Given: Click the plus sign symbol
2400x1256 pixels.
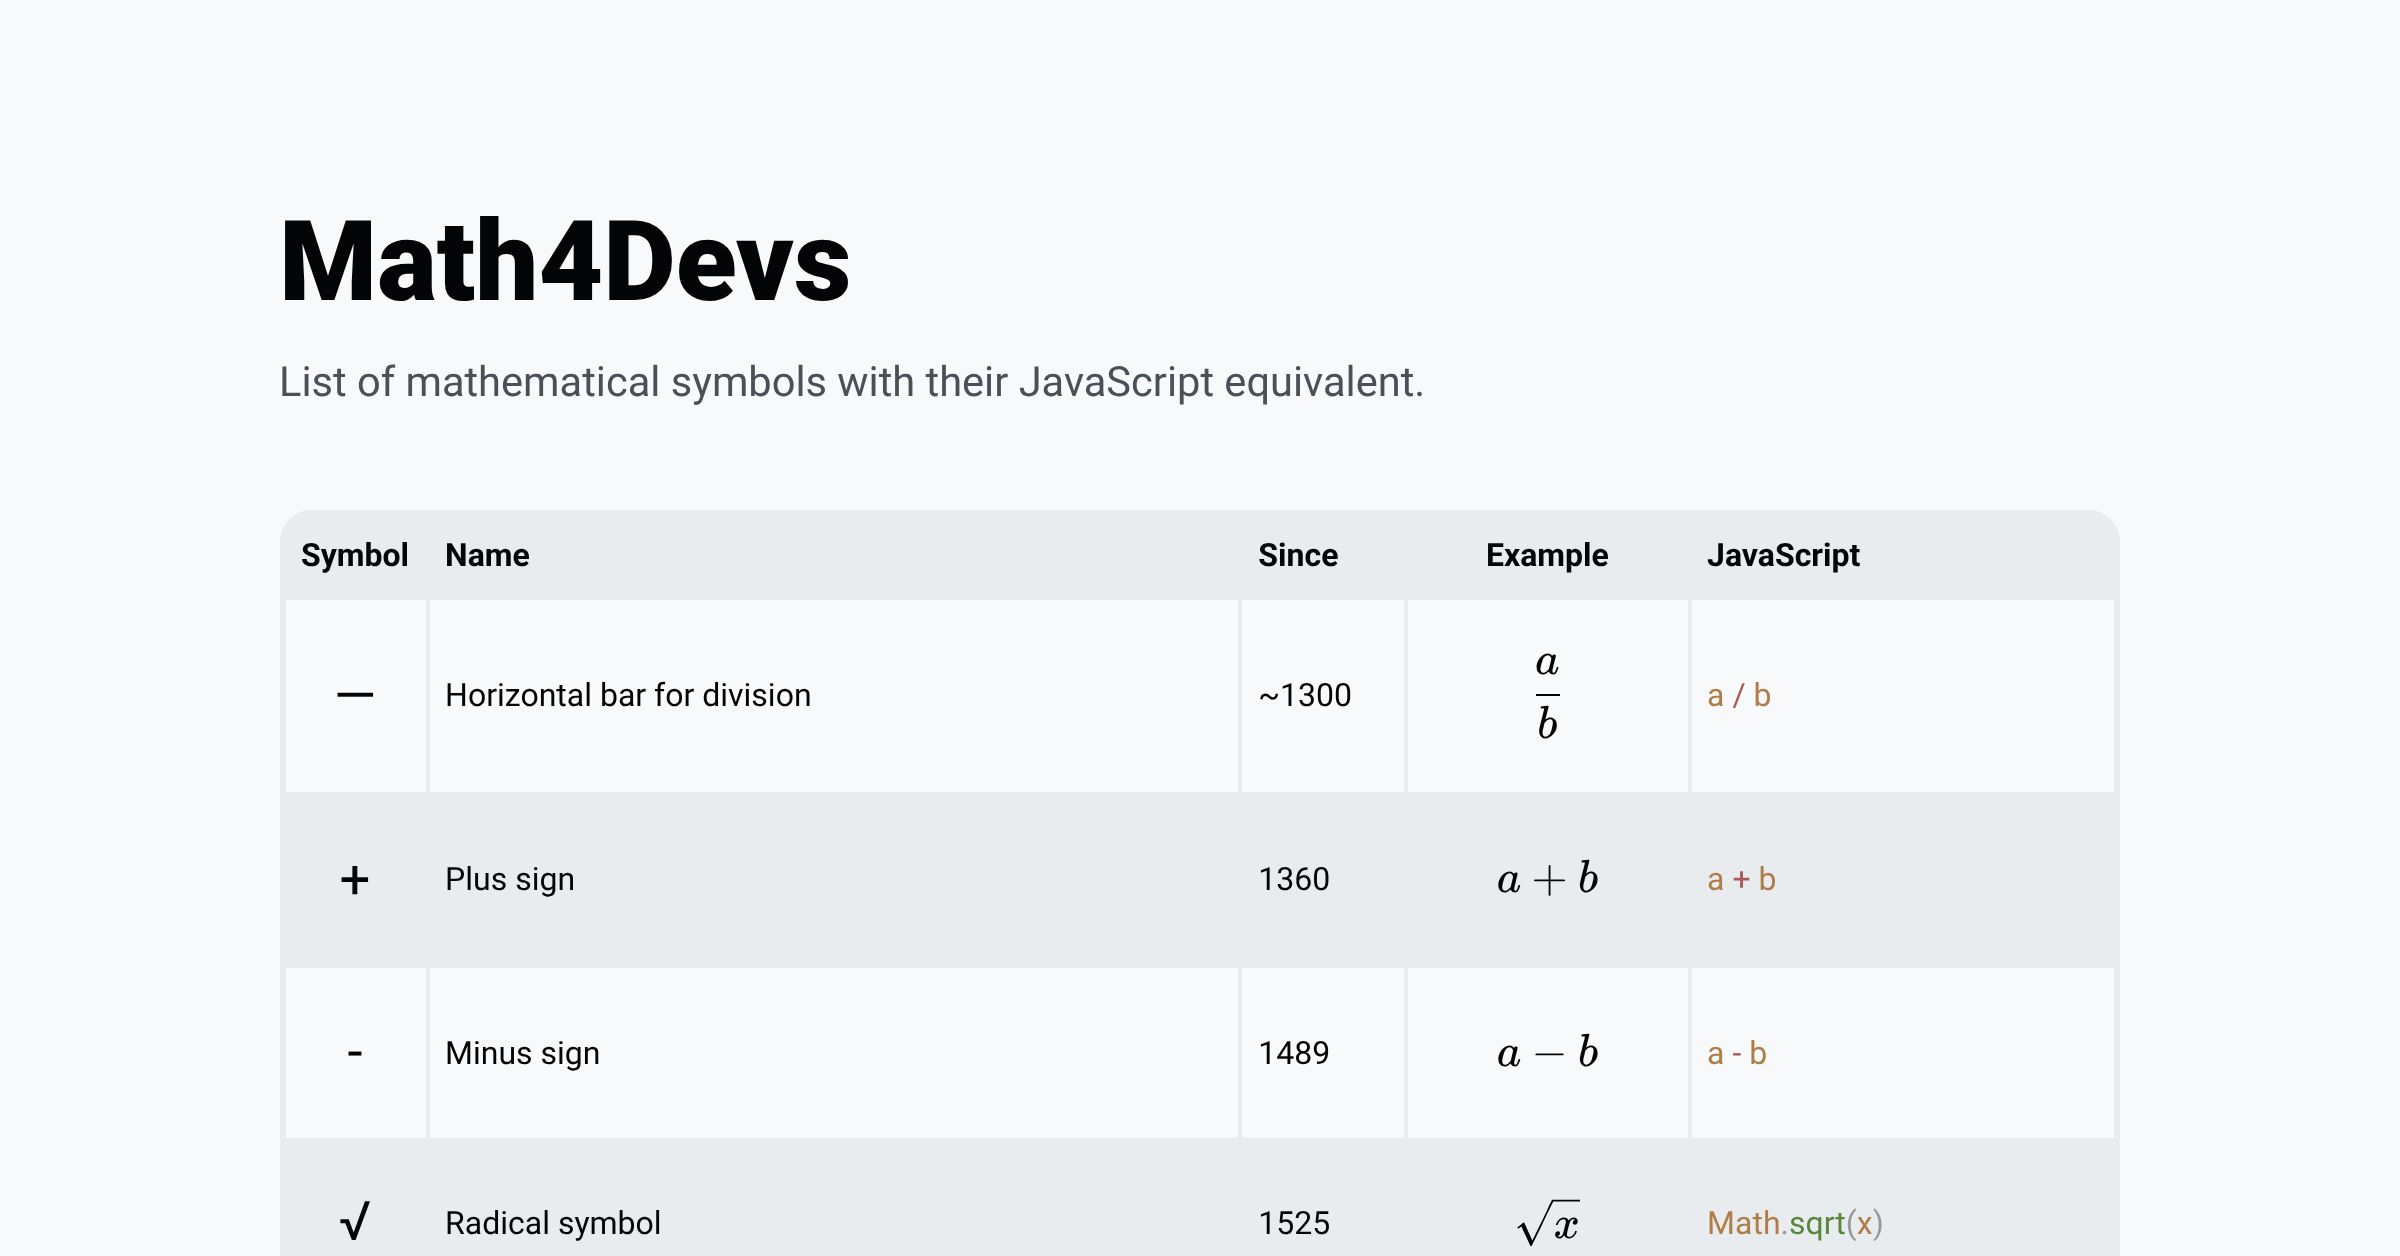Looking at the screenshot, I should click(x=355, y=880).
